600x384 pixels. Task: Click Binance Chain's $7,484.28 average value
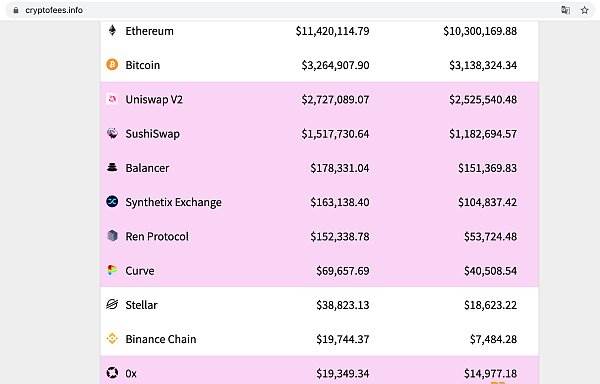pyautogui.click(x=493, y=339)
